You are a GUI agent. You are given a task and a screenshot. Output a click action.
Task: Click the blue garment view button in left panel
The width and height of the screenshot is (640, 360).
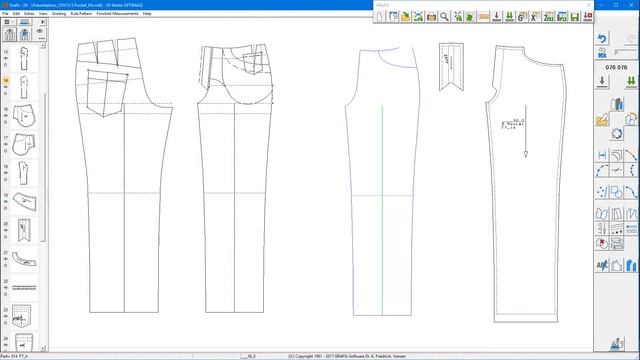tap(24, 34)
